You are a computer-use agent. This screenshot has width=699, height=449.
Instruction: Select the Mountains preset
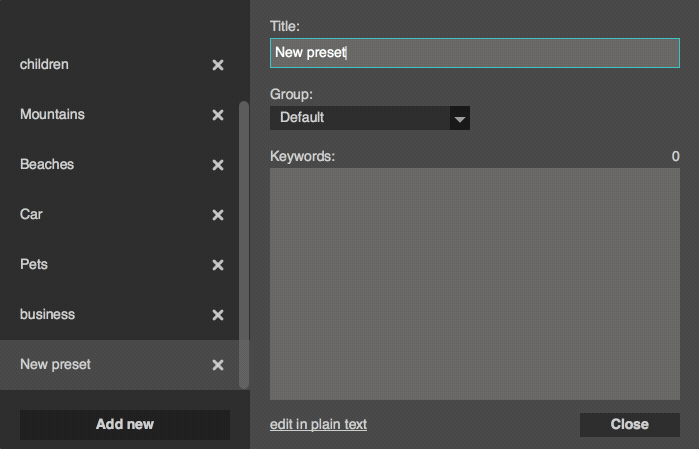tap(119, 115)
